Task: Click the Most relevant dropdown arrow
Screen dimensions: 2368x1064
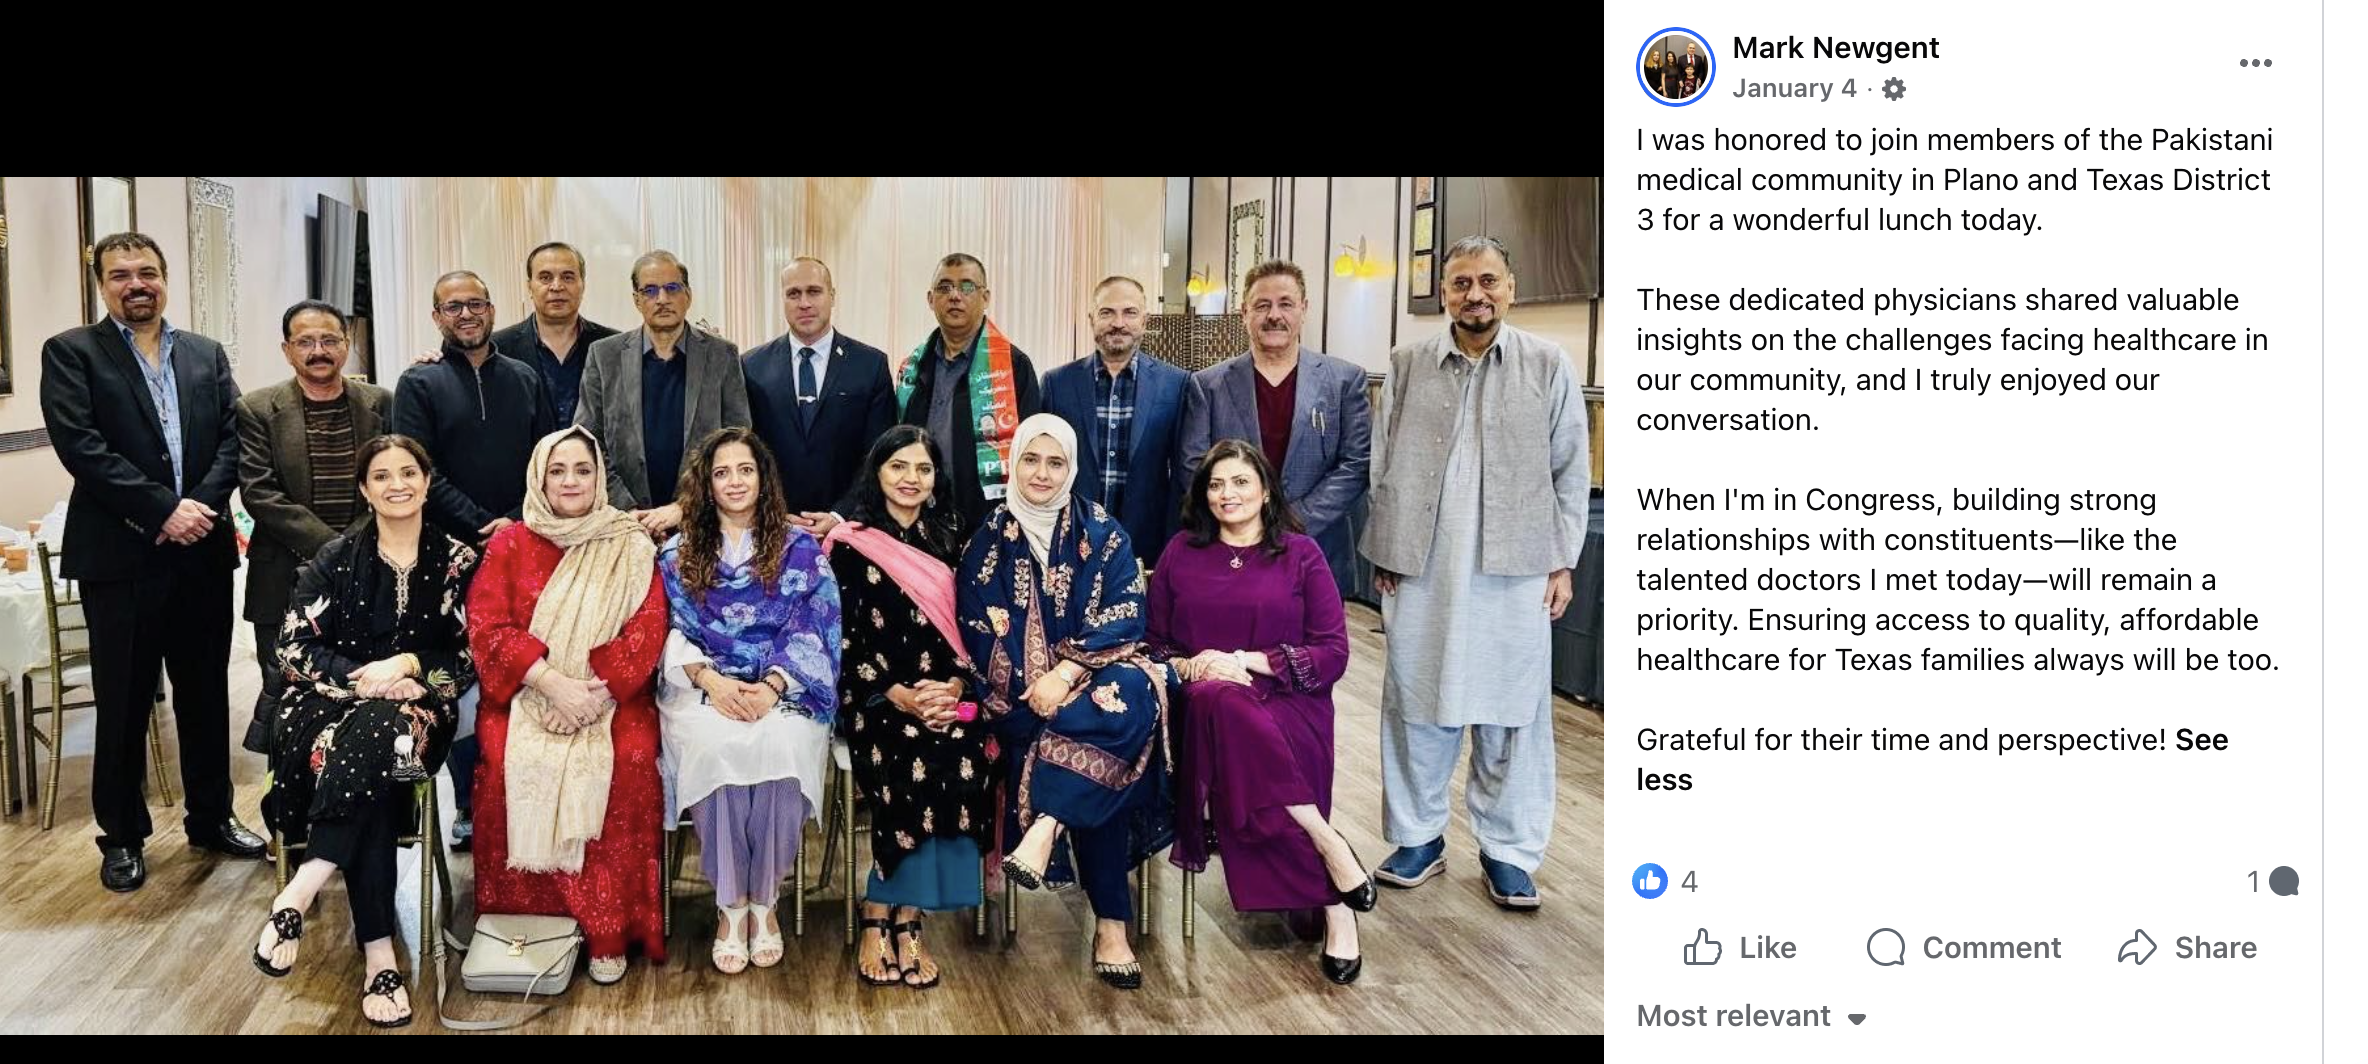Action: (x=1857, y=1019)
